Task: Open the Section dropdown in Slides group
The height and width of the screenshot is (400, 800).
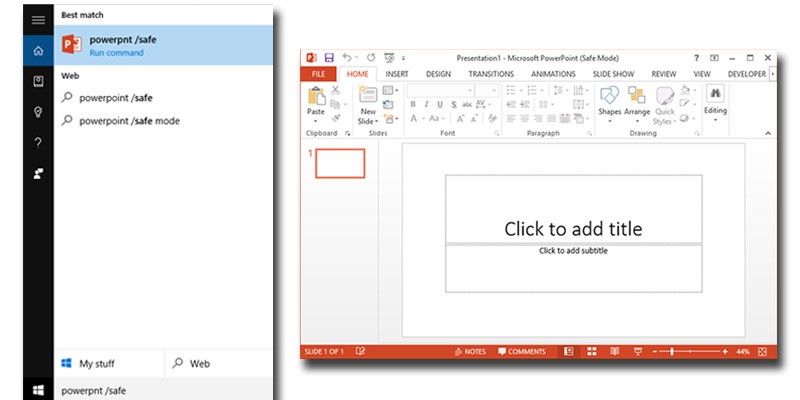Action: 390,118
